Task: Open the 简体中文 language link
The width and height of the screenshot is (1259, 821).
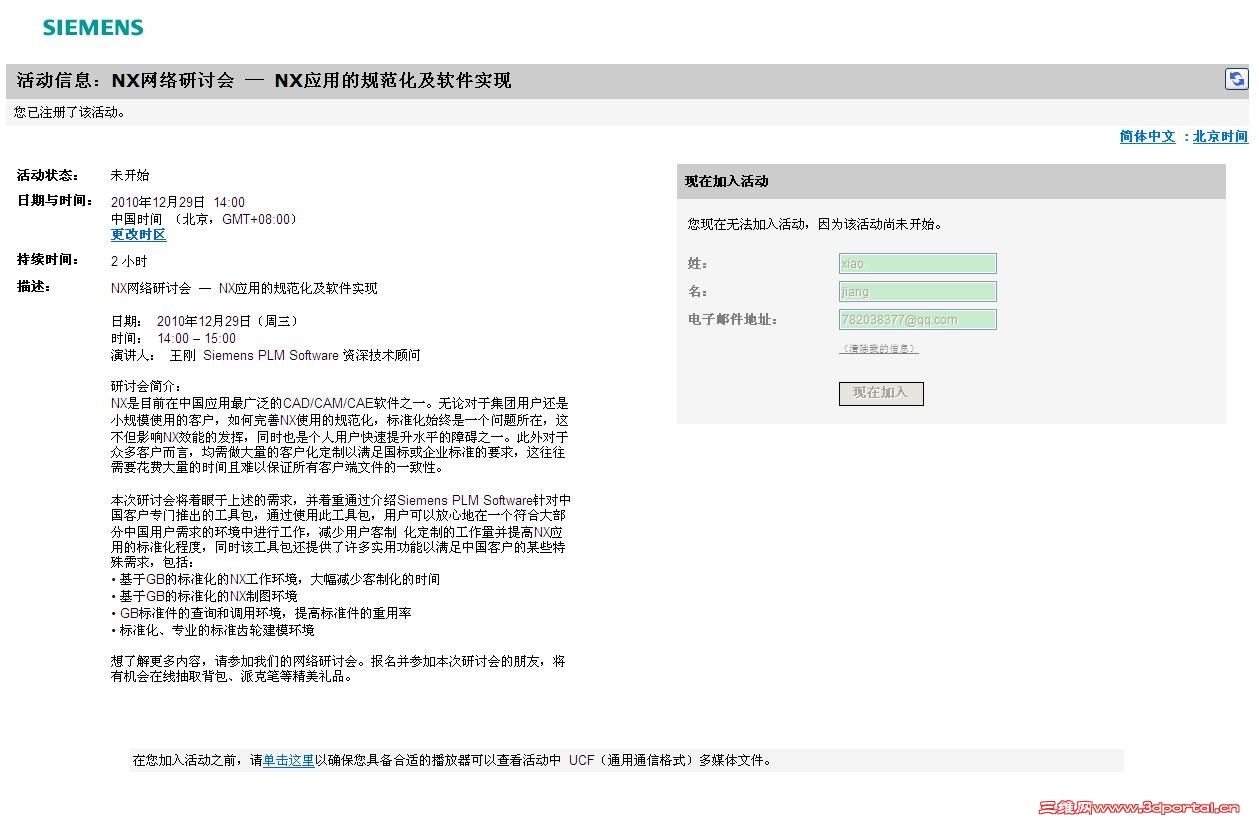Action: pyautogui.click(x=1147, y=137)
